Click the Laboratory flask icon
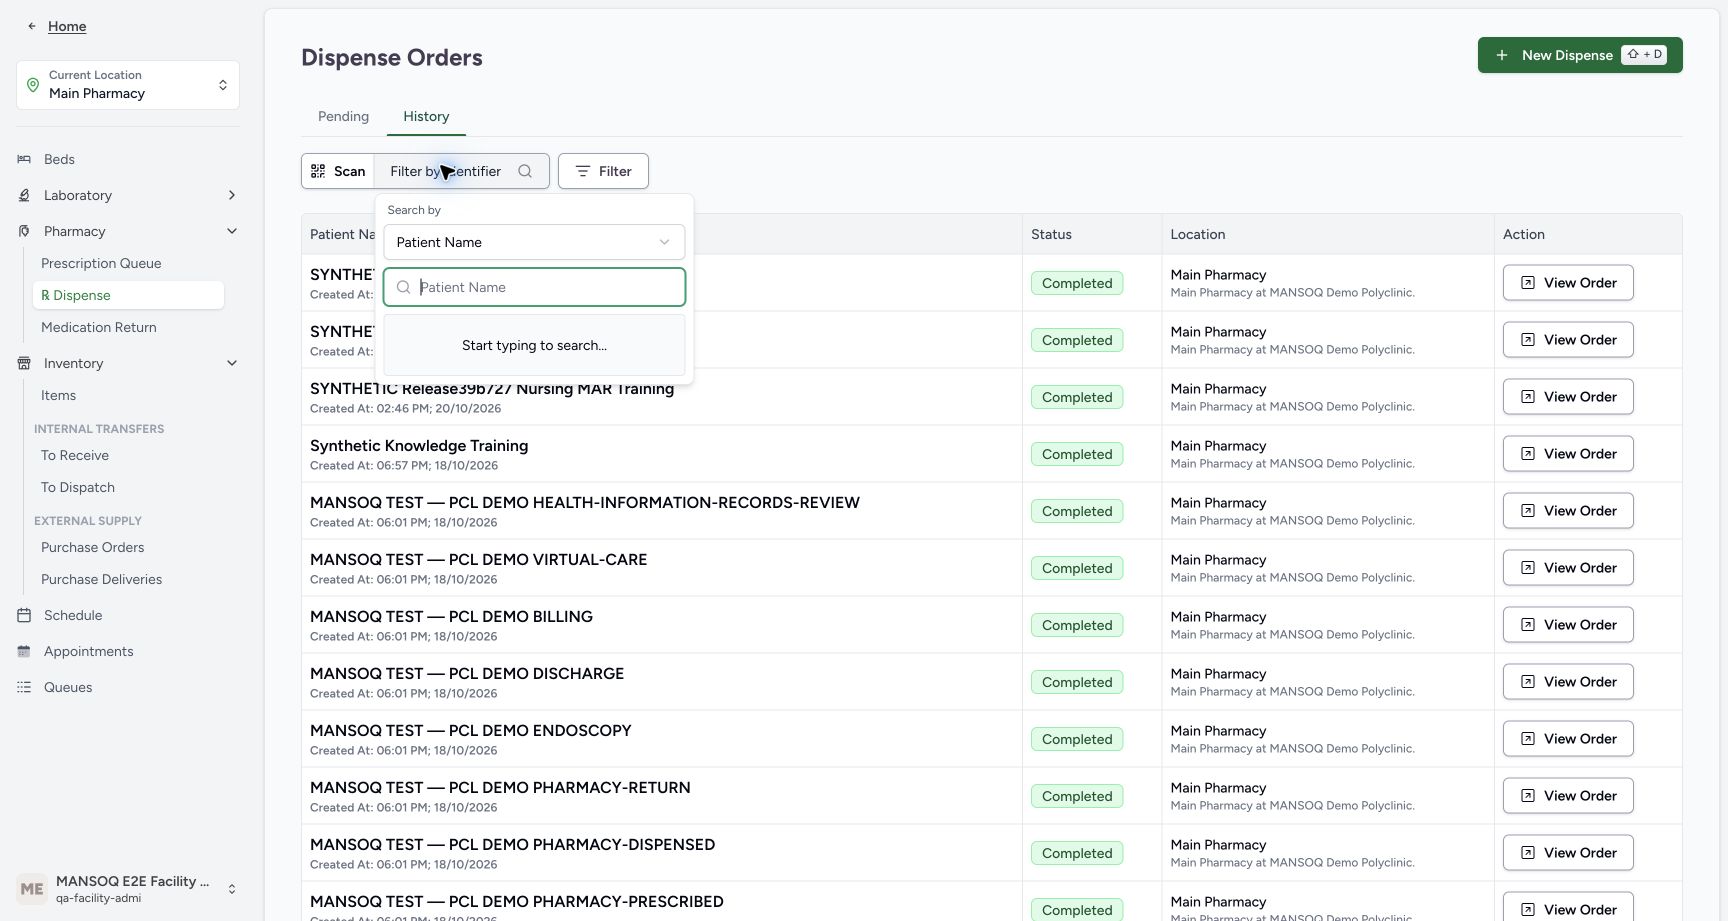The image size is (1728, 921). (24, 195)
